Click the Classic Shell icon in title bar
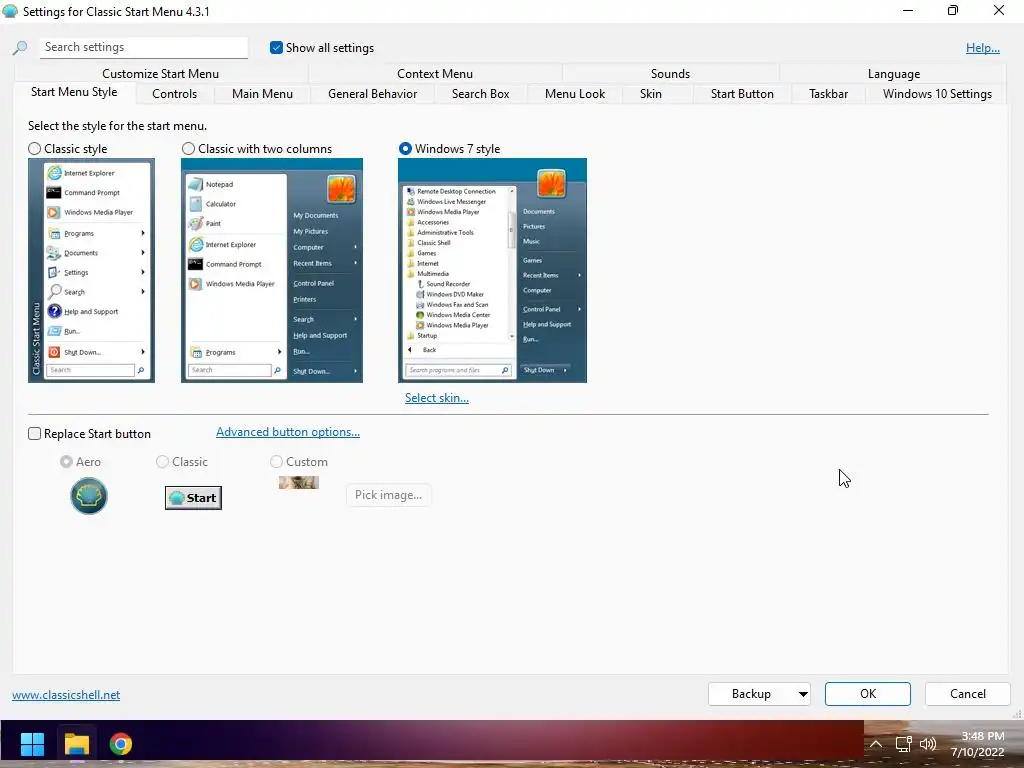Screen dimensions: 1024x768 (x=10, y=11)
